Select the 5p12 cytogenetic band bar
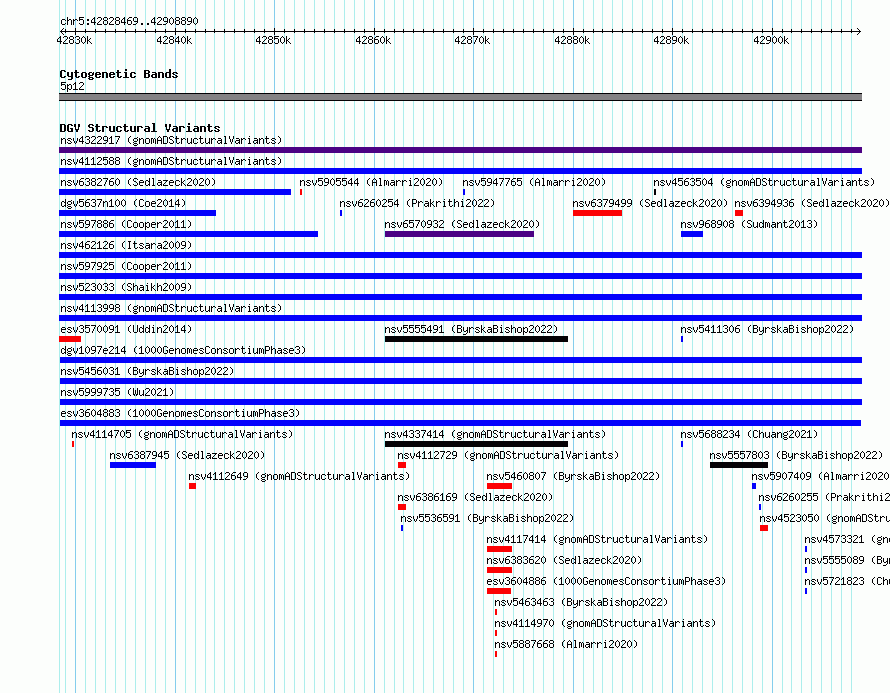Image resolution: width=890 pixels, height=693 pixels. pyautogui.click(x=460, y=97)
